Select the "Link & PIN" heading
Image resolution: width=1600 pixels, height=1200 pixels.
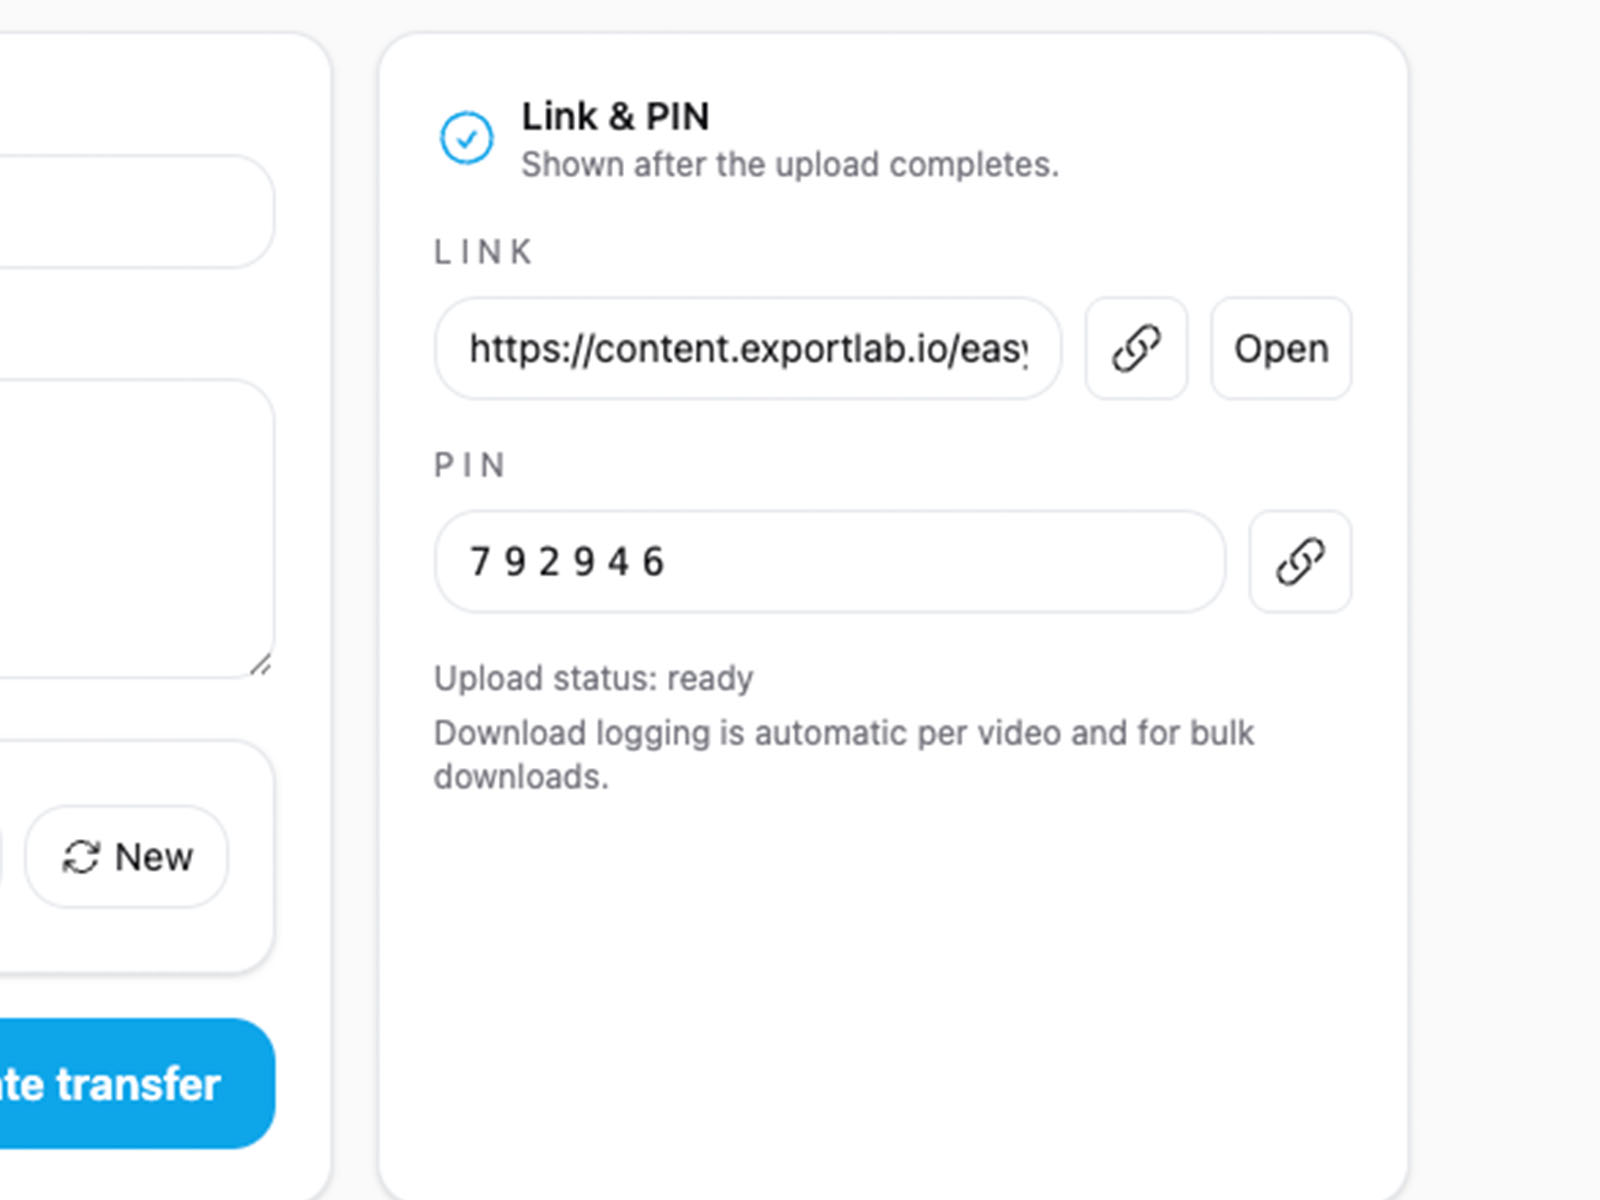click(615, 117)
